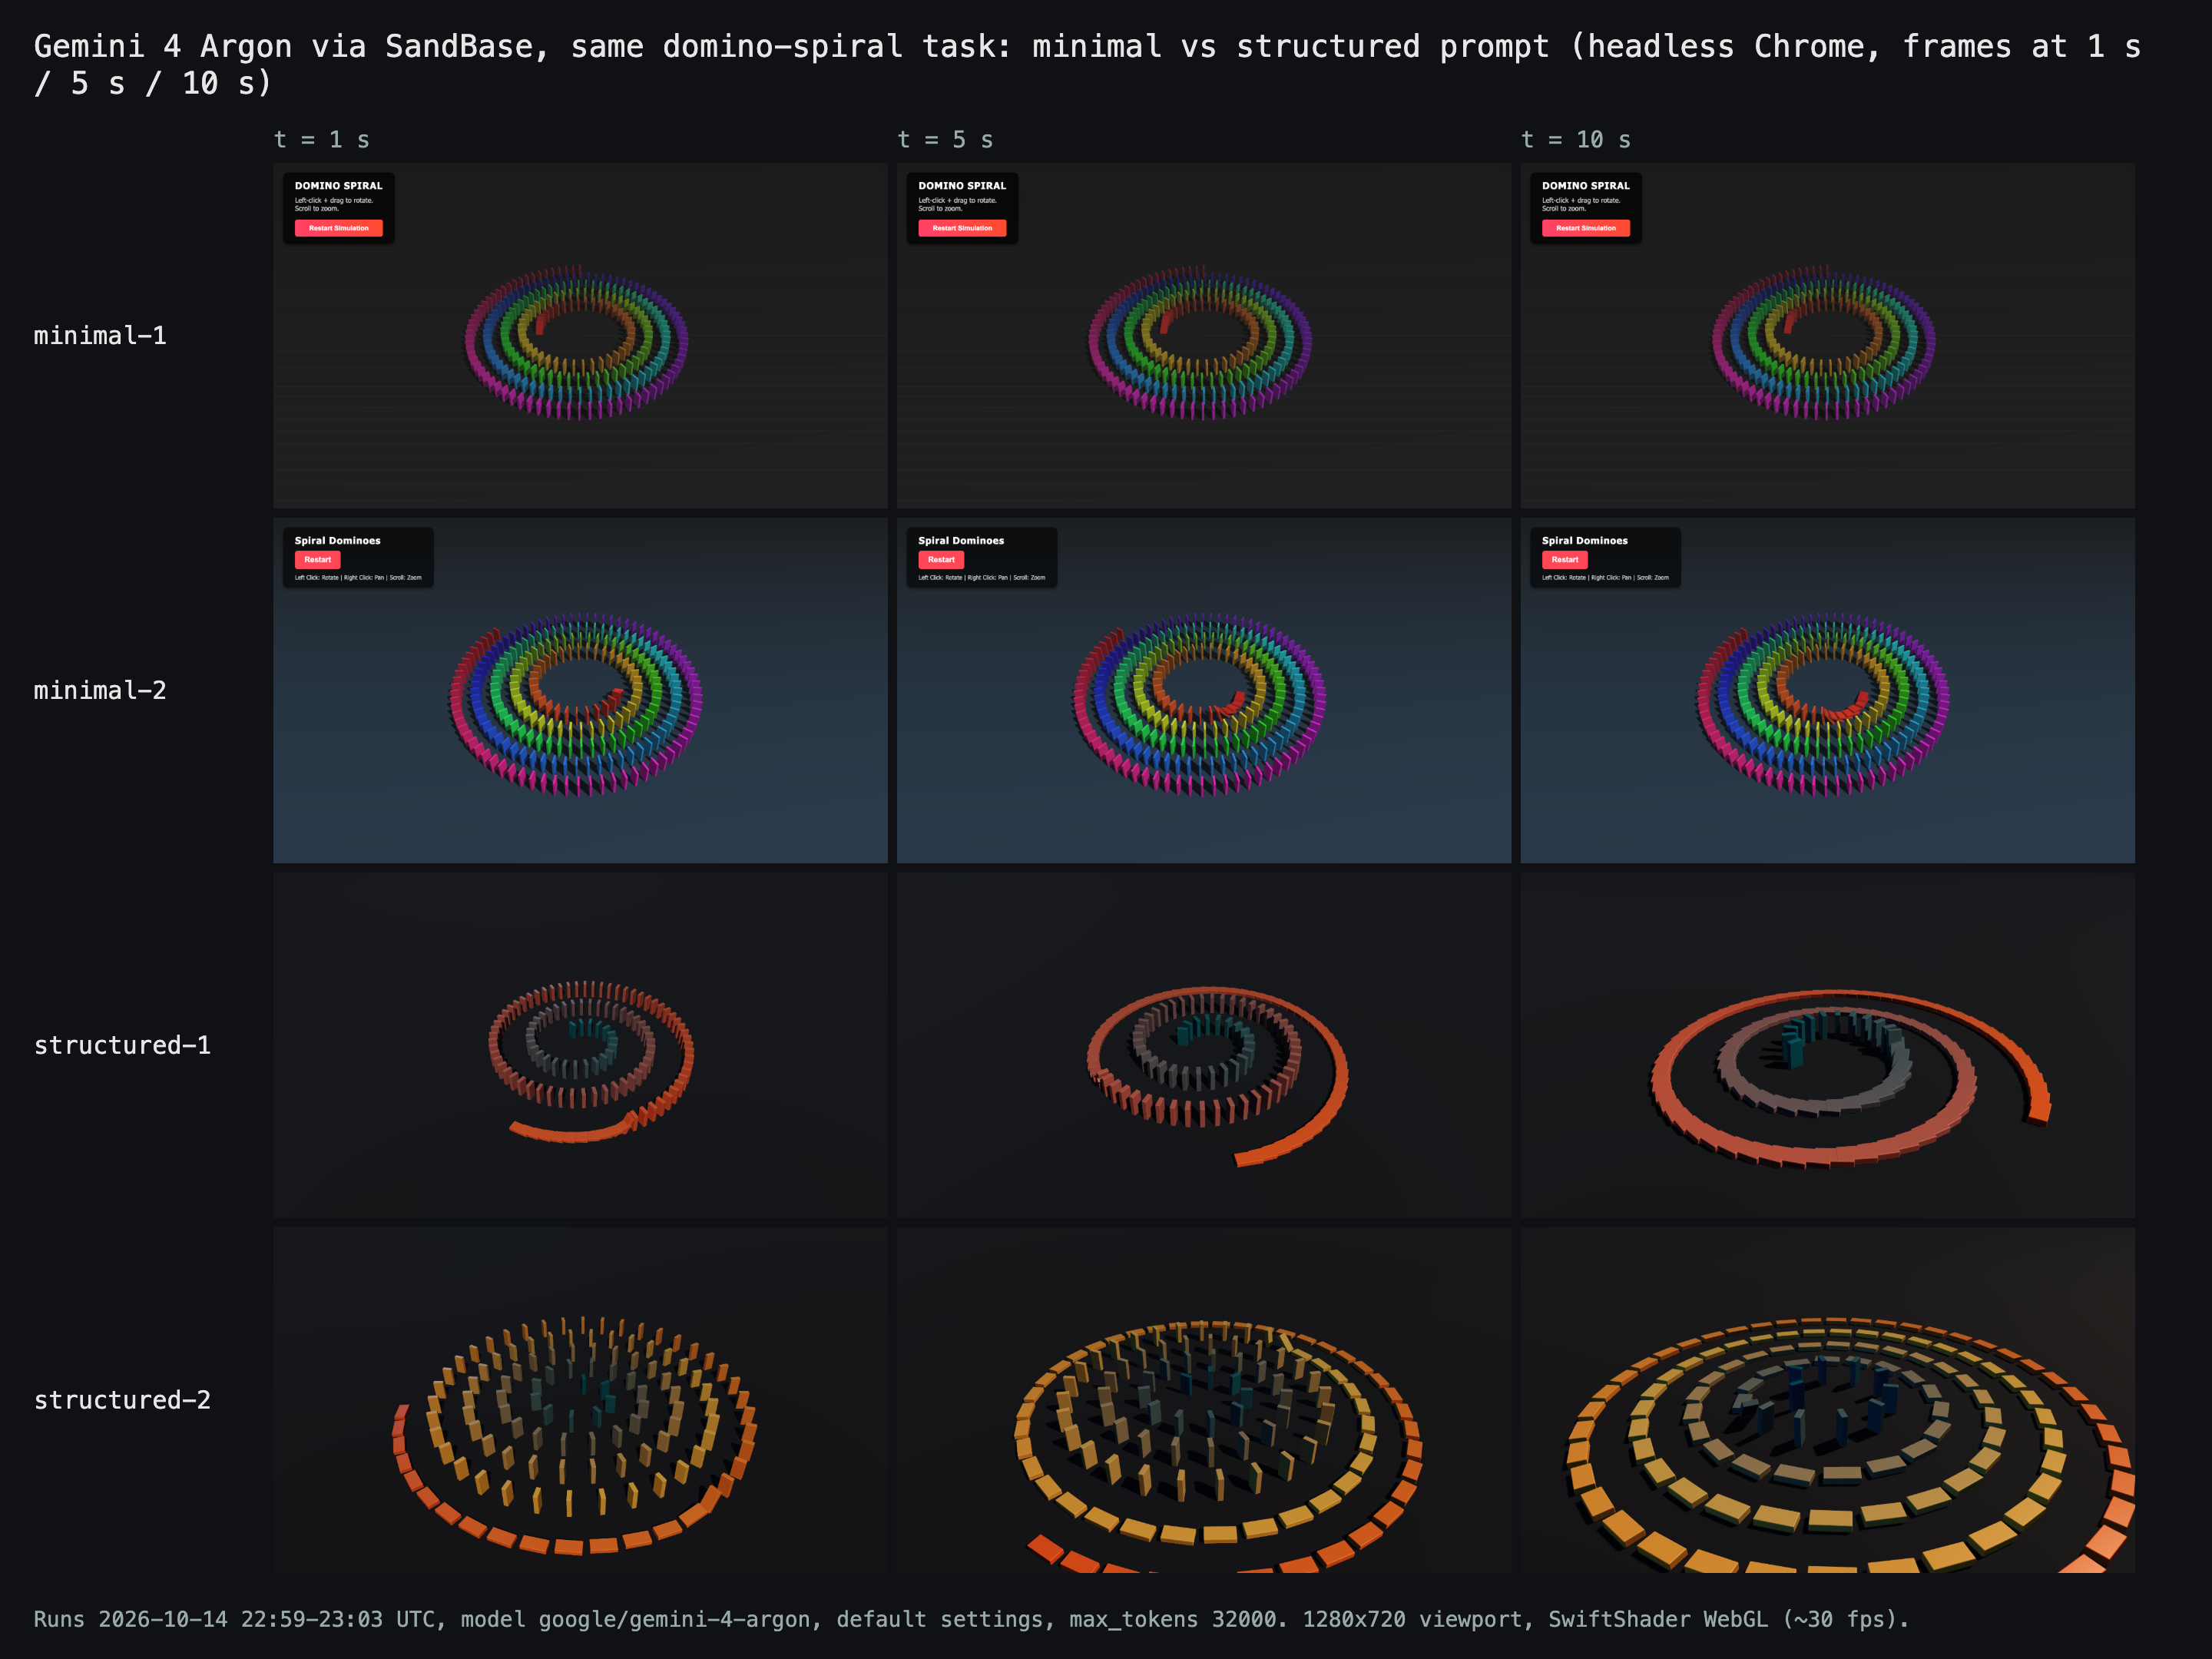Open the structured-2 frame at t=5s
The image size is (2212, 1659).
click(1204, 1400)
